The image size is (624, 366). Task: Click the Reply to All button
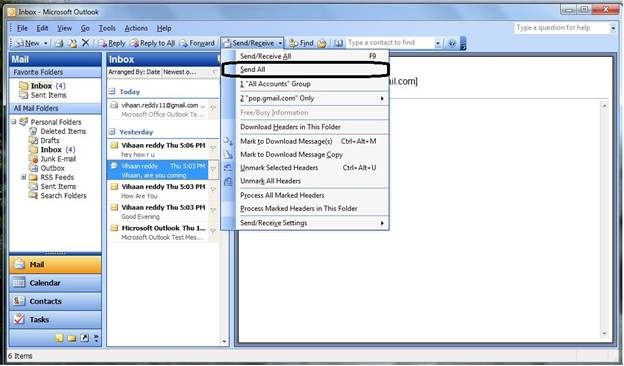click(x=152, y=43)
